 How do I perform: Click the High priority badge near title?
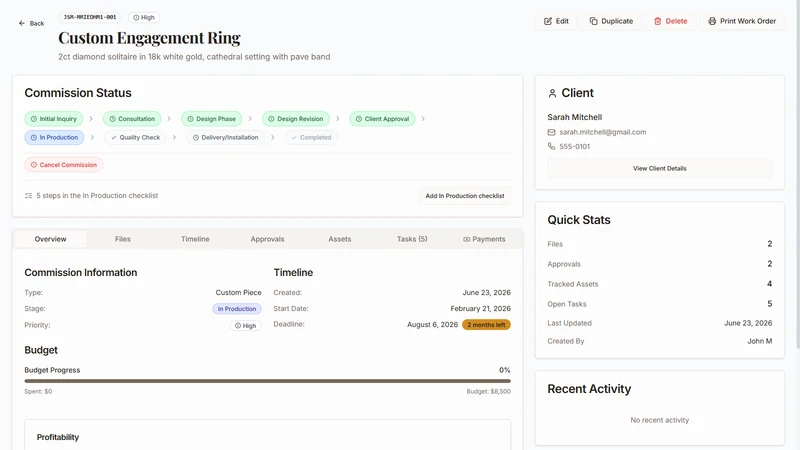[144, 17]
